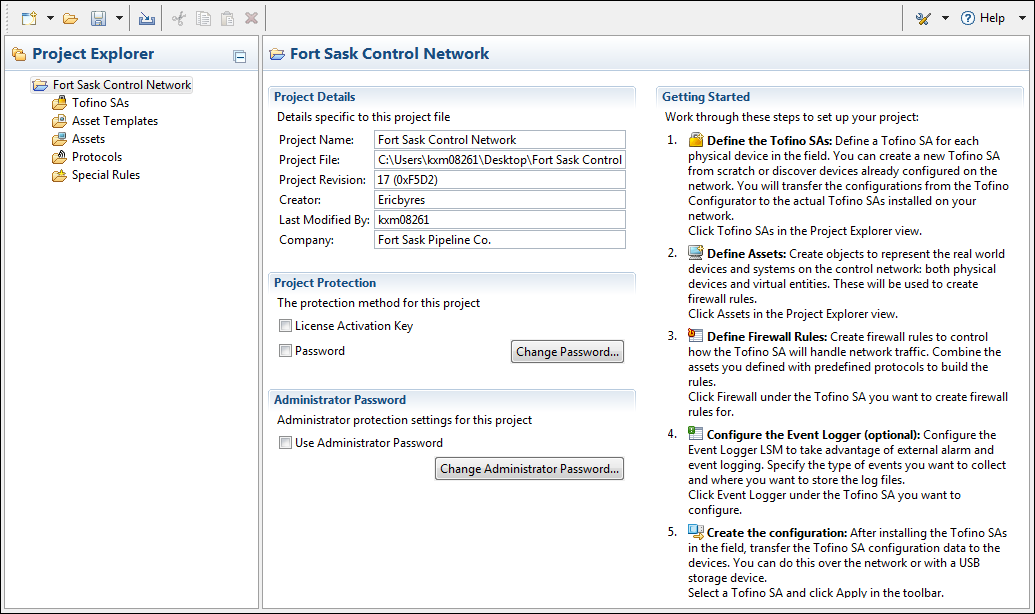Select Tofino SAs in Project Explorer
The width and height of the screenshot is (1035, 614).
coord(90,103)
